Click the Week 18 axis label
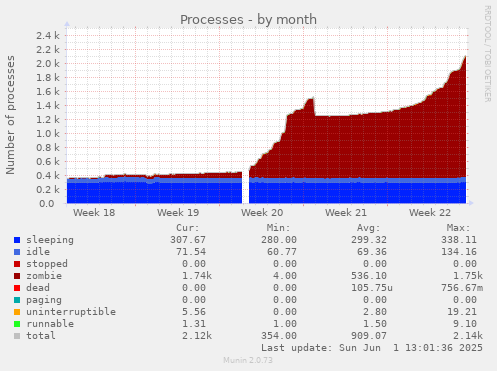 pyautogui.click(x=94, y=213)
